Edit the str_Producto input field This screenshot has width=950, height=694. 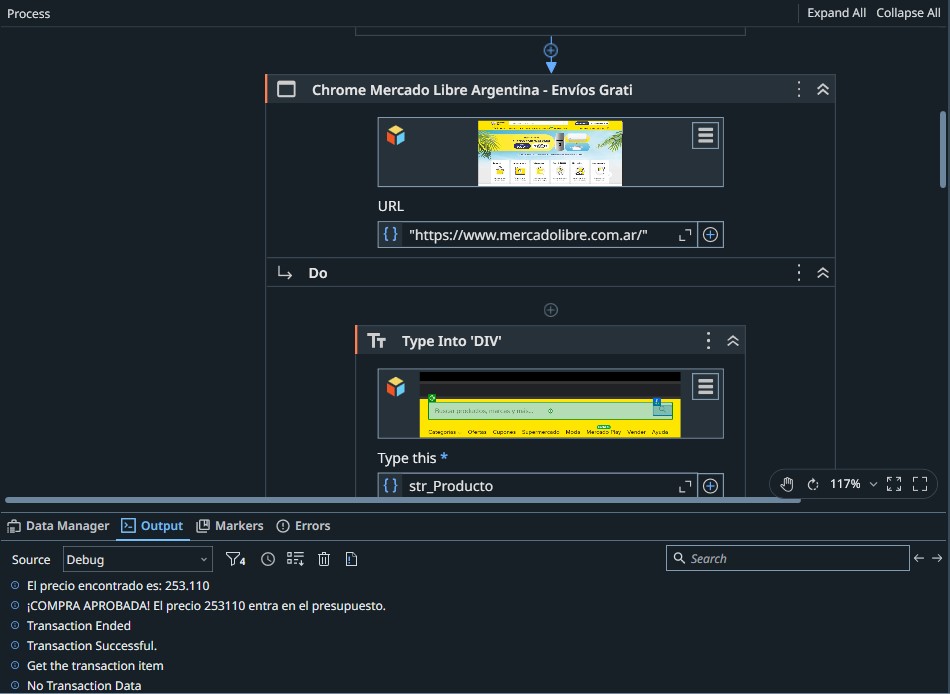pos(539,486)
